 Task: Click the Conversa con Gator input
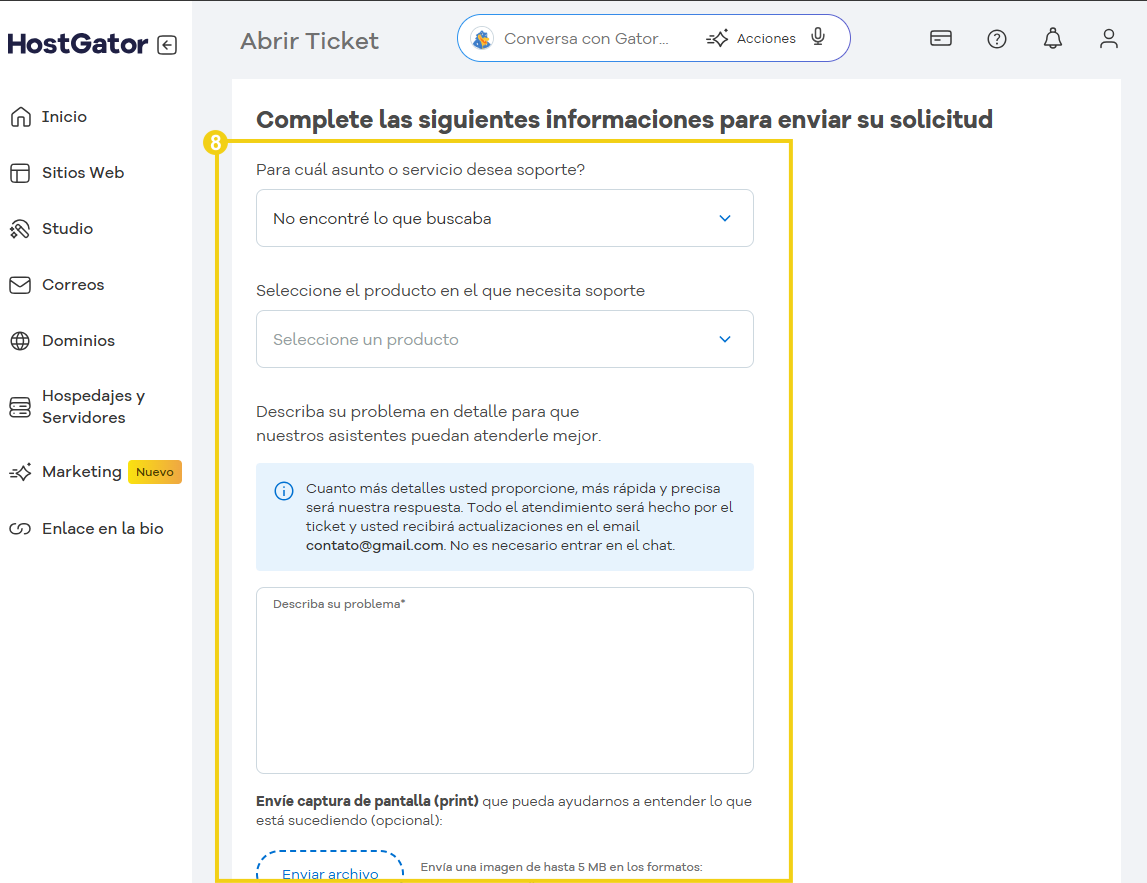[586, 39]
